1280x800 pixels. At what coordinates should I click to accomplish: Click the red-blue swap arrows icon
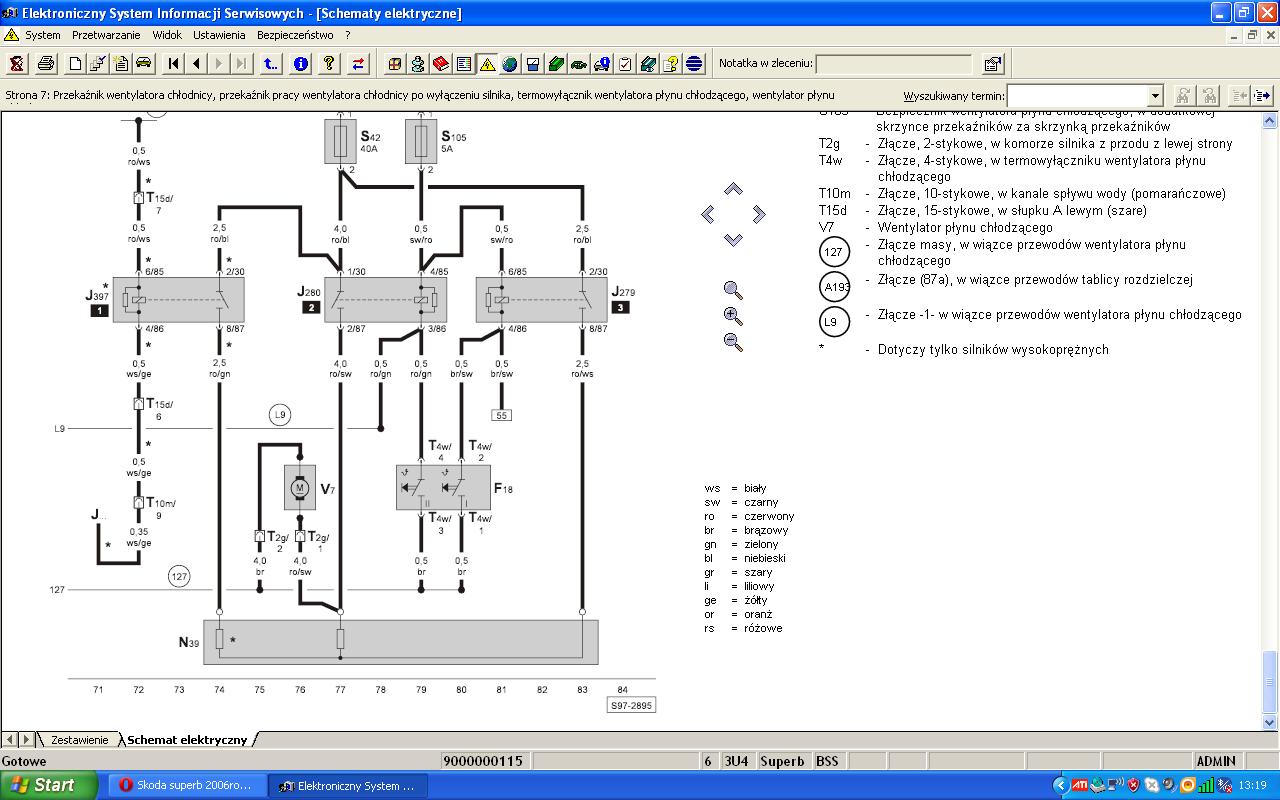359,64
